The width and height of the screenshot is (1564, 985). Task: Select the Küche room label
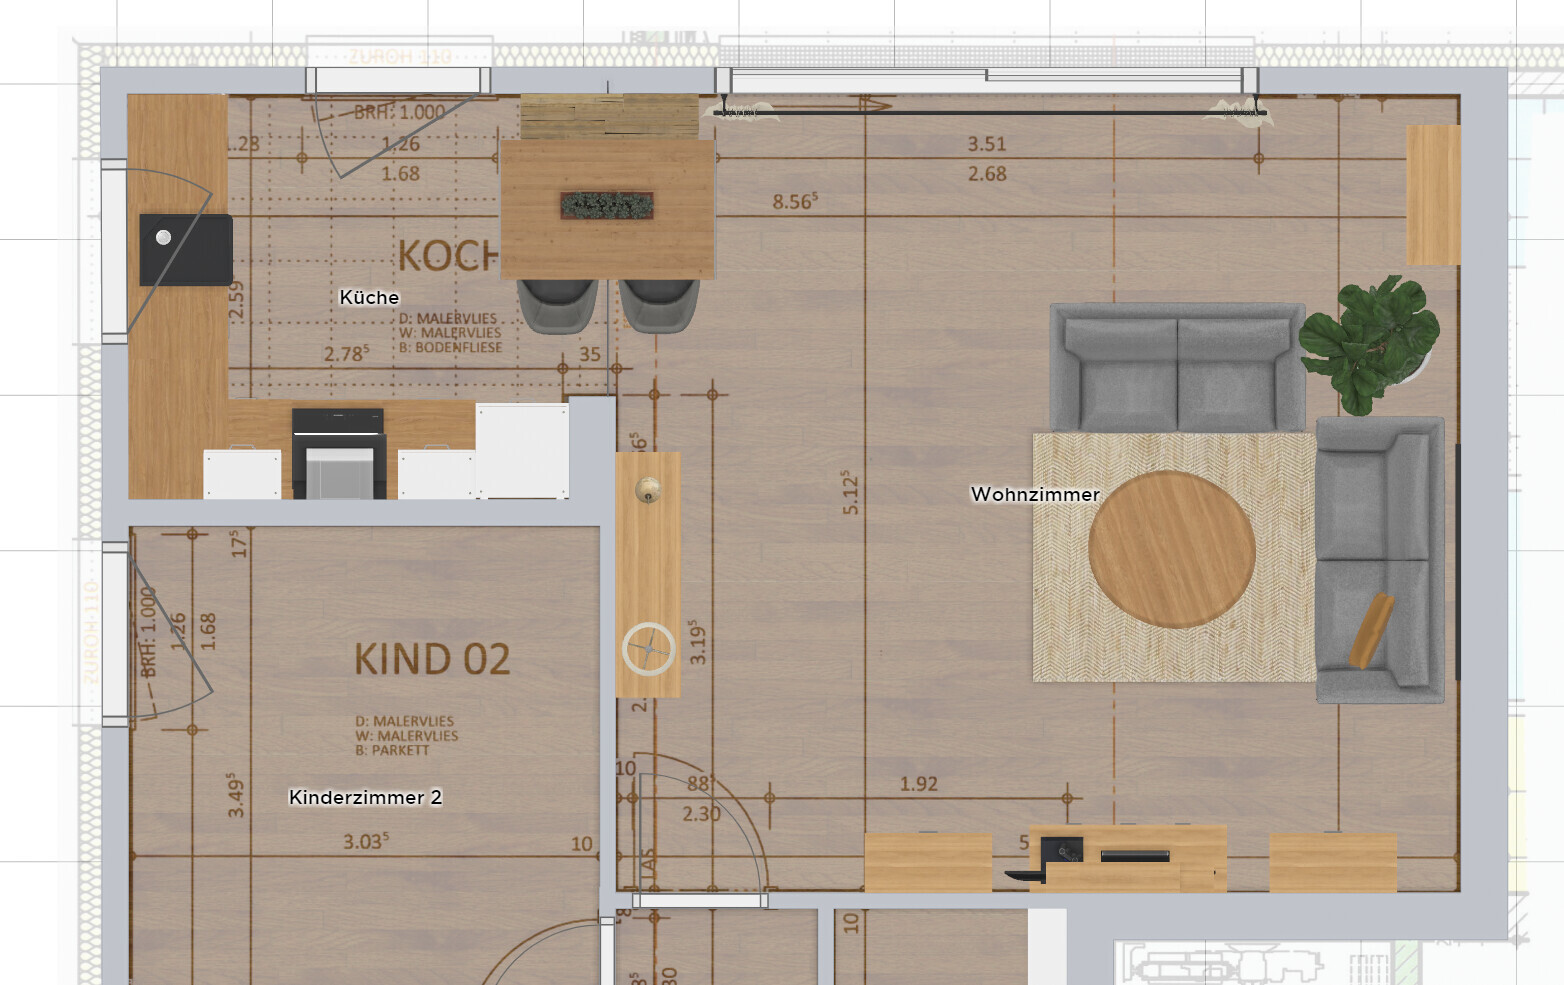tap(369, 297)
